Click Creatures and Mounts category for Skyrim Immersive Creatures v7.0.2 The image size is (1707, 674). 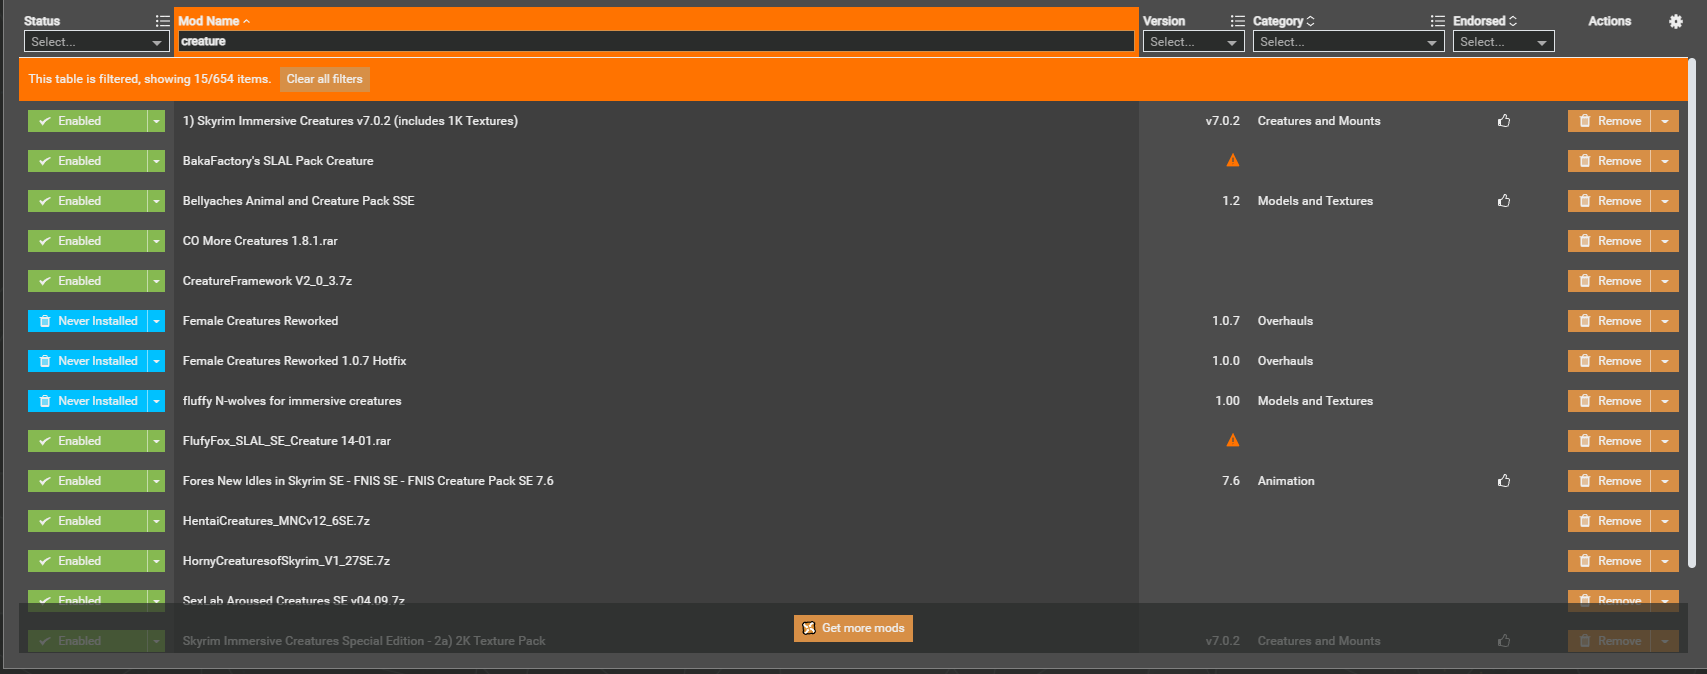coord(1319,121)
